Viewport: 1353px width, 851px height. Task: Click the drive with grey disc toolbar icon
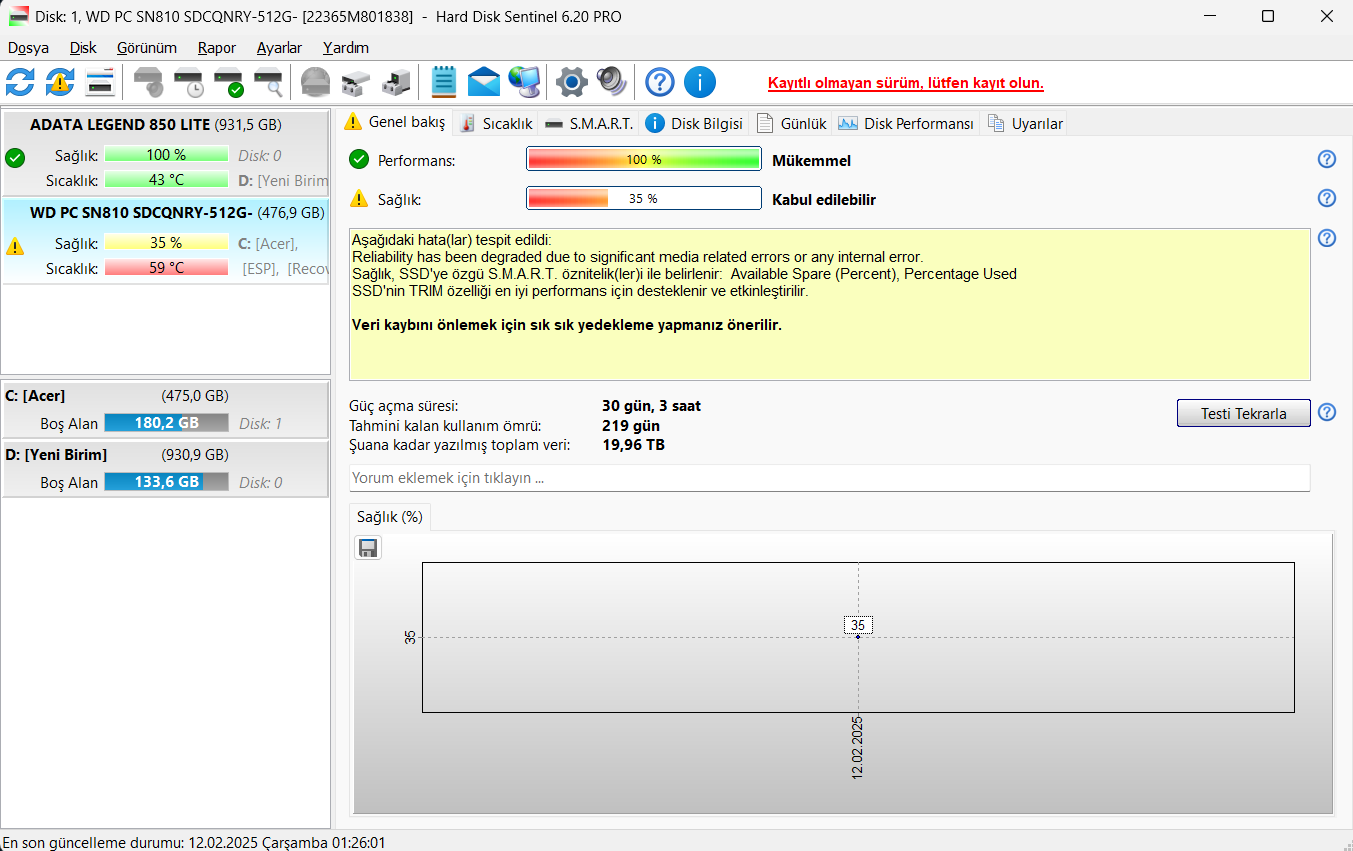click(x=149, y=82)
